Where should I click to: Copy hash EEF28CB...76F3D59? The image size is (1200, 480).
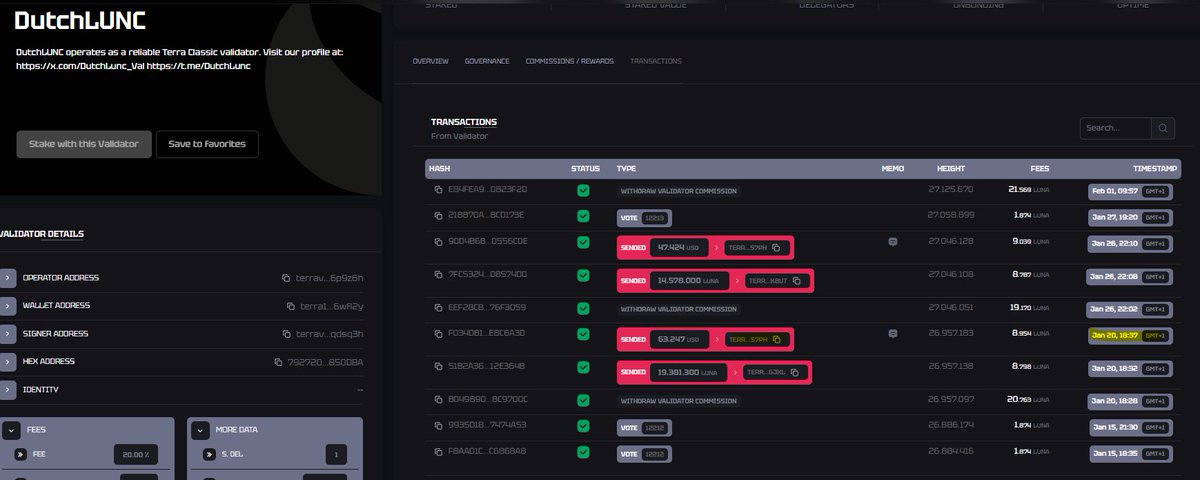point(438,307)
